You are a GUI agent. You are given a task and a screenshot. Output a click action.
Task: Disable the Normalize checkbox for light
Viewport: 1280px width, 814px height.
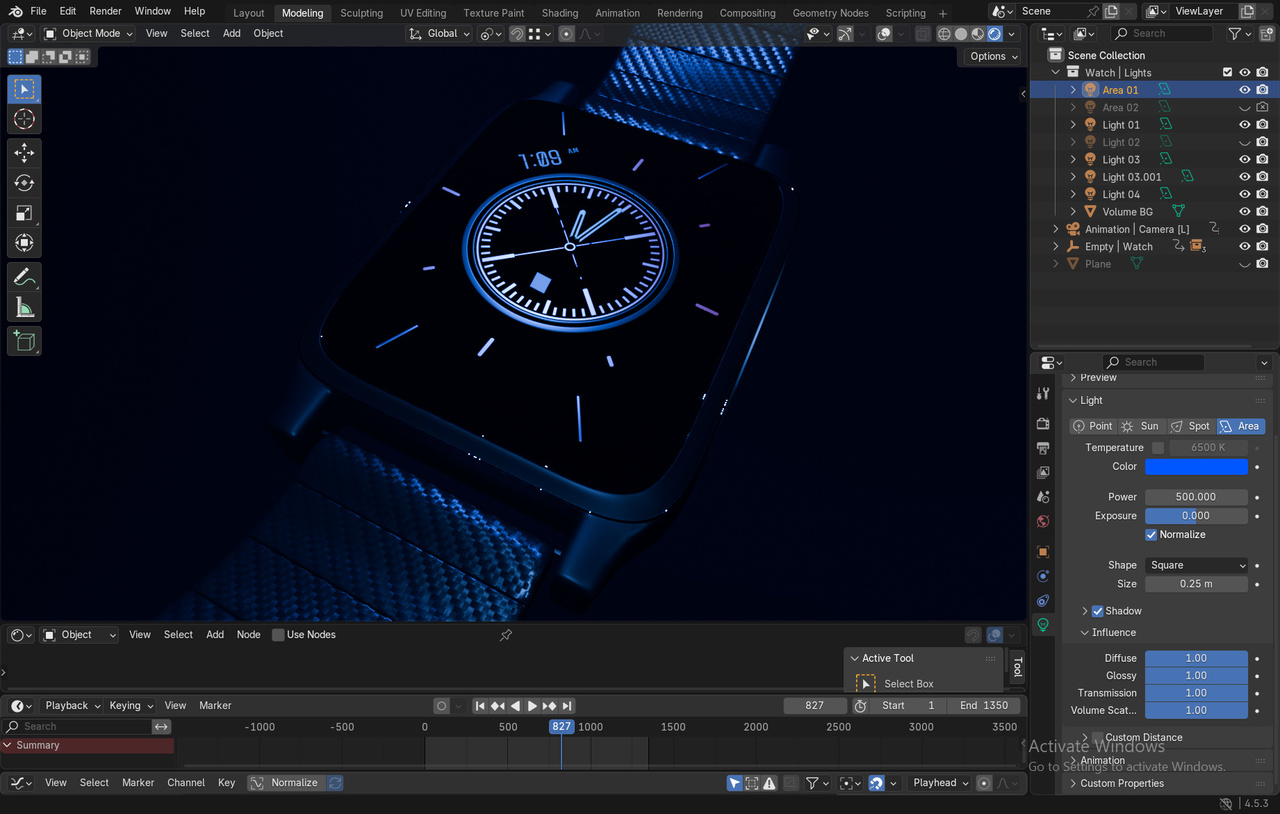click(1151, 535)
